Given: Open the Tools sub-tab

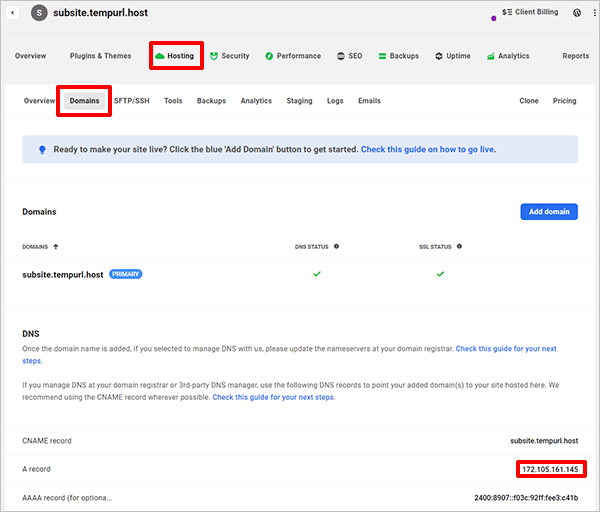Looking at the screenshot, I should [173, 101].
